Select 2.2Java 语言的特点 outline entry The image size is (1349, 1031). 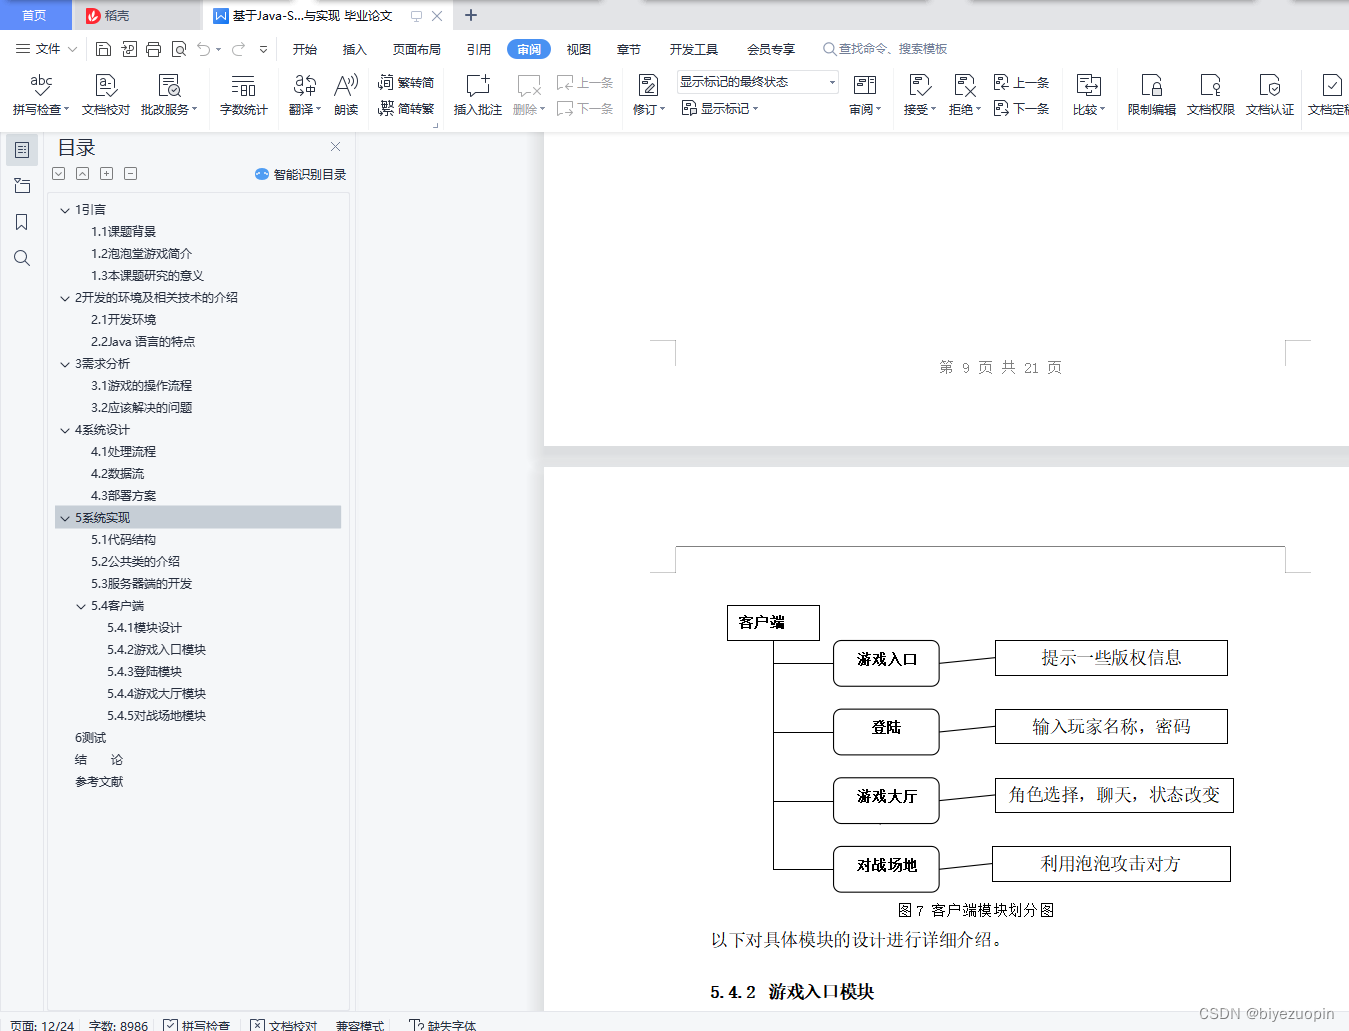pos(143,342)
